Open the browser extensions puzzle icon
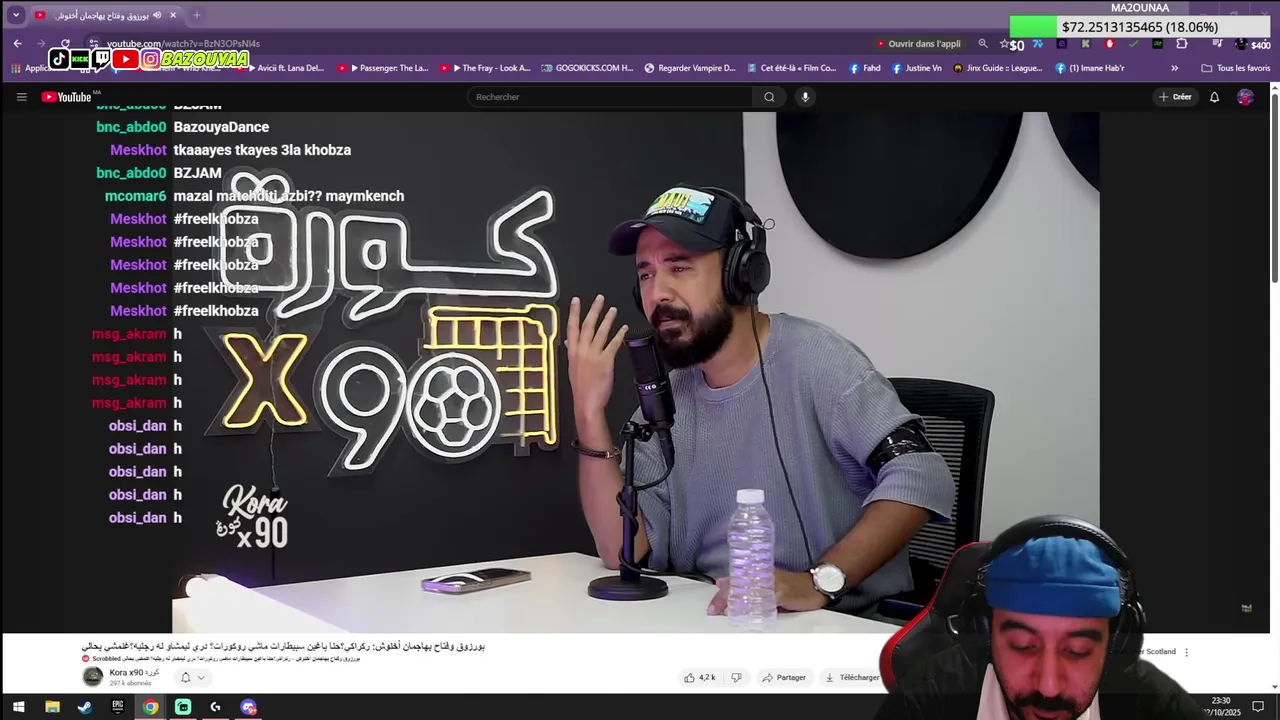Screen dimensions: 1280x720 pos(1182,44)
